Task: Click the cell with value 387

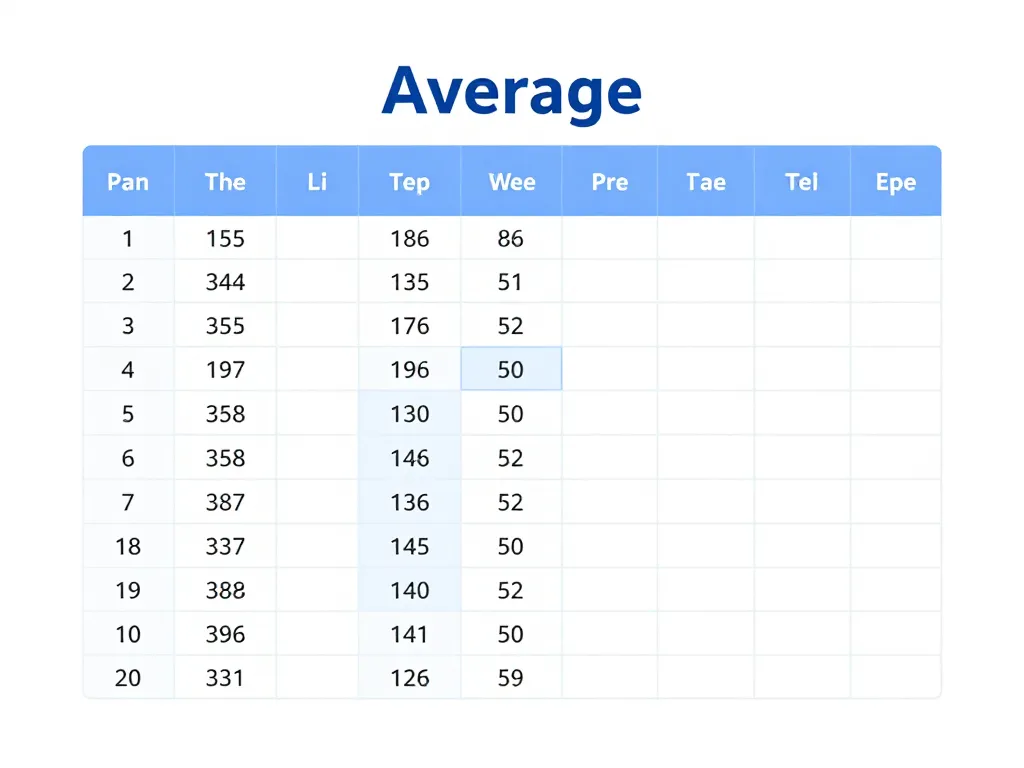Action: tap(225, 502)
